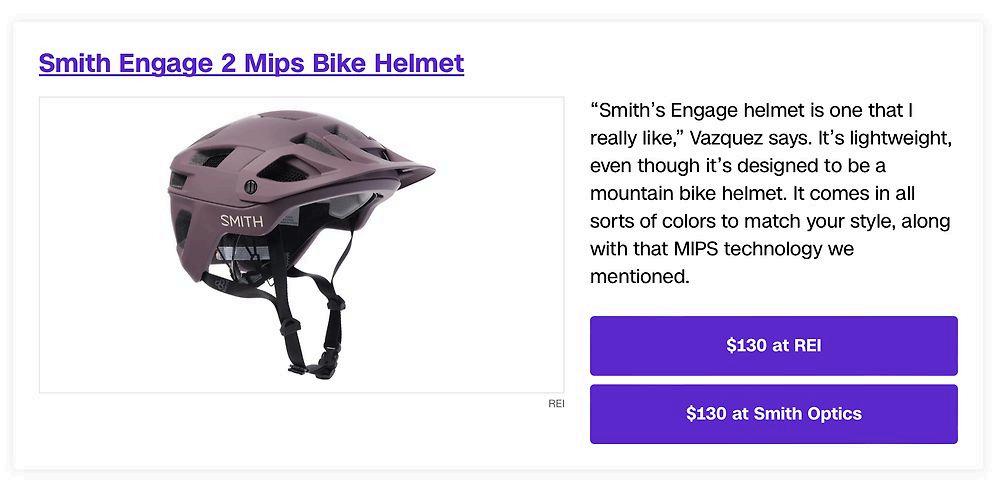This screenshot has width=1000, height=484.
Task: Click the round black badge on the helmet side
Action: pyautogui.click(x=251, y=187)
